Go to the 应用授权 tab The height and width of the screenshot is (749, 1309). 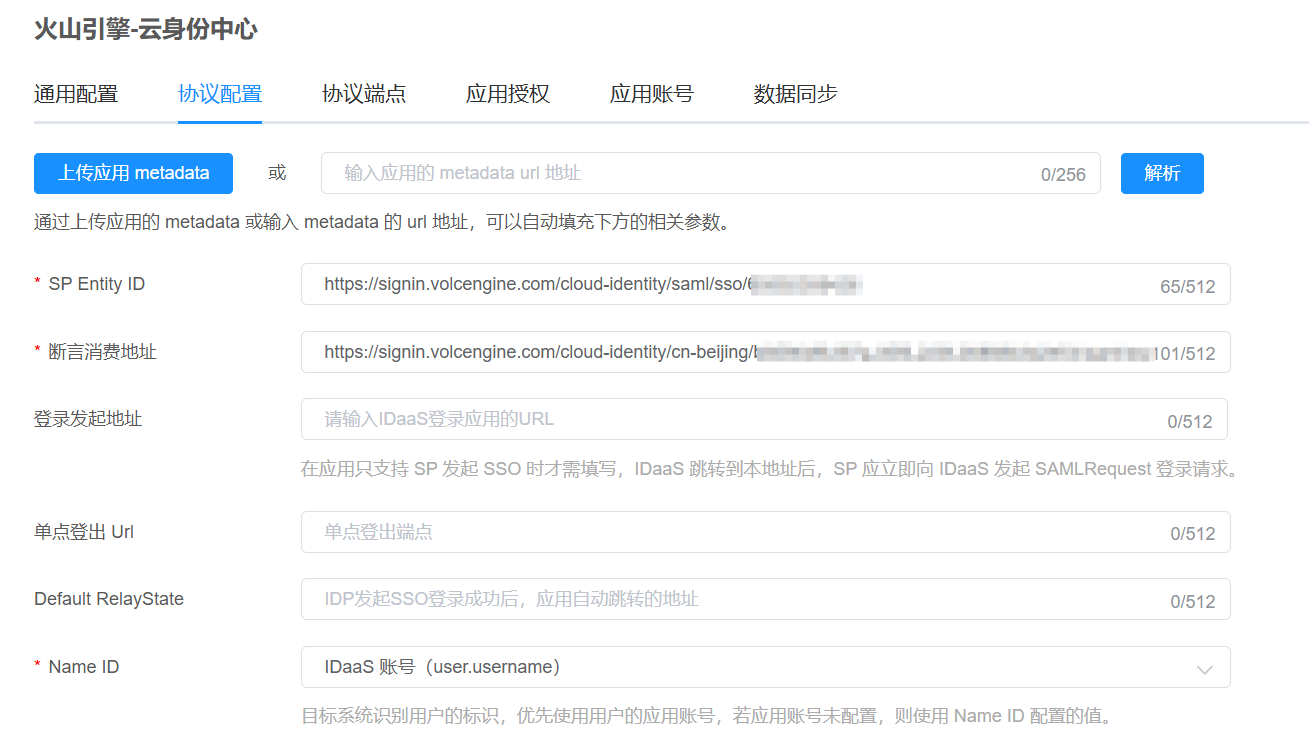pos(508,94)
